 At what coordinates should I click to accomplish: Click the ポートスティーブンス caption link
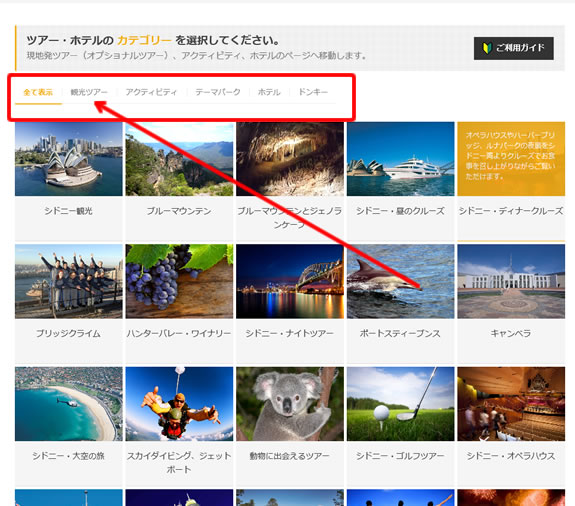(x=400, y=333)
